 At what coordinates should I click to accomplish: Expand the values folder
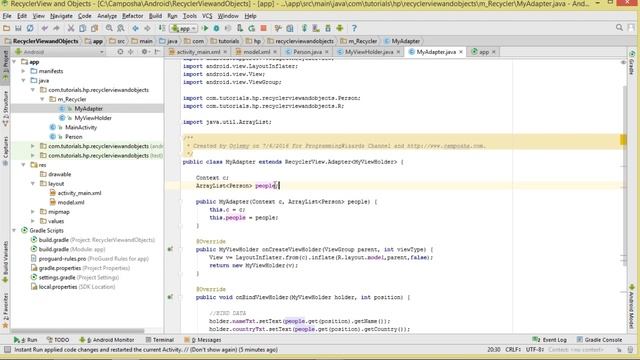[33, 221]
